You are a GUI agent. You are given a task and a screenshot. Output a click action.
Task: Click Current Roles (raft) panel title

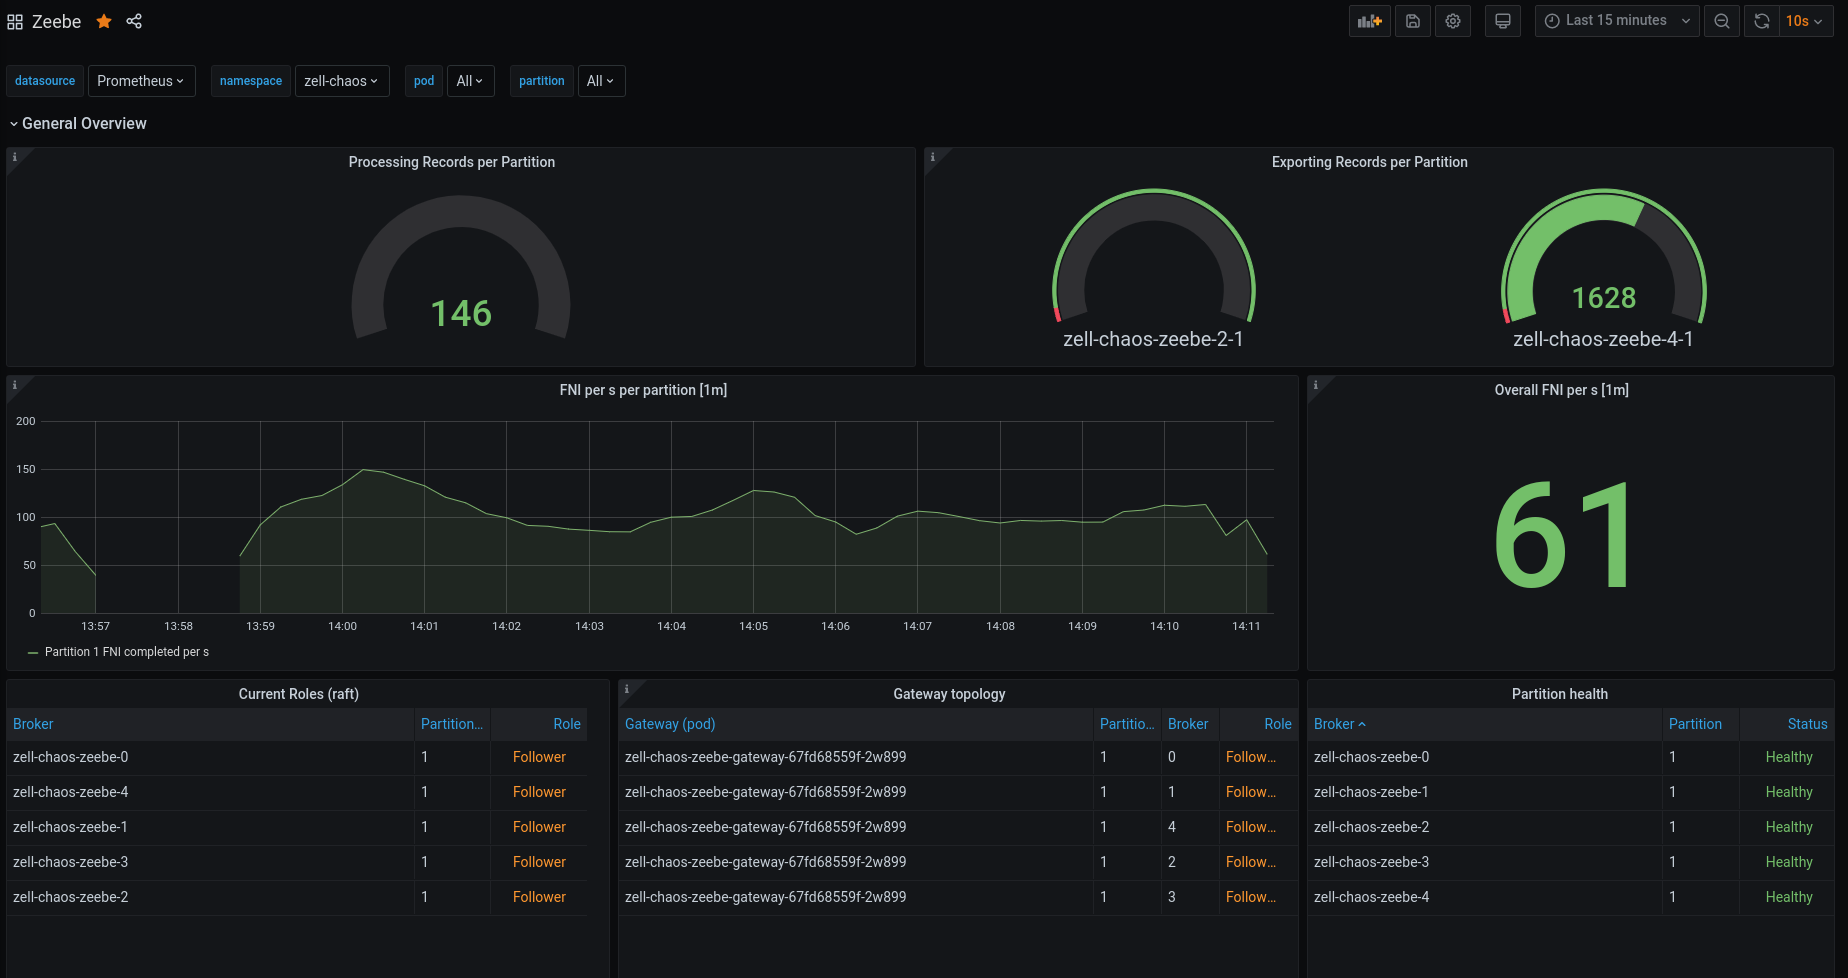(298, 694)
